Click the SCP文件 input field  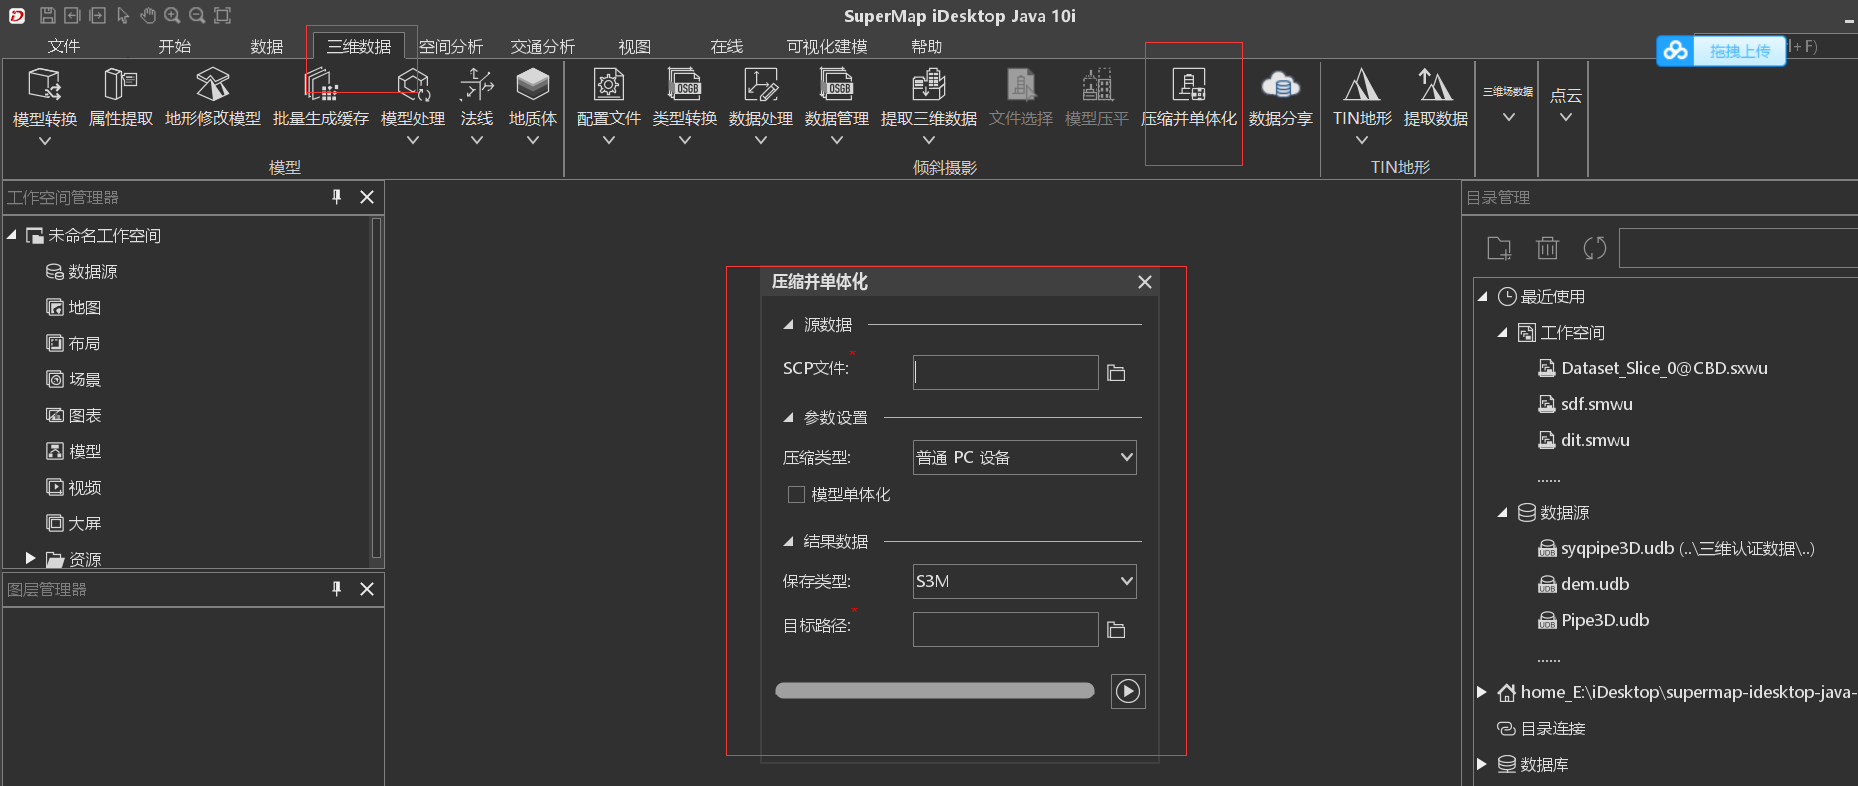pyautogui.click(x=1006, y=373)
